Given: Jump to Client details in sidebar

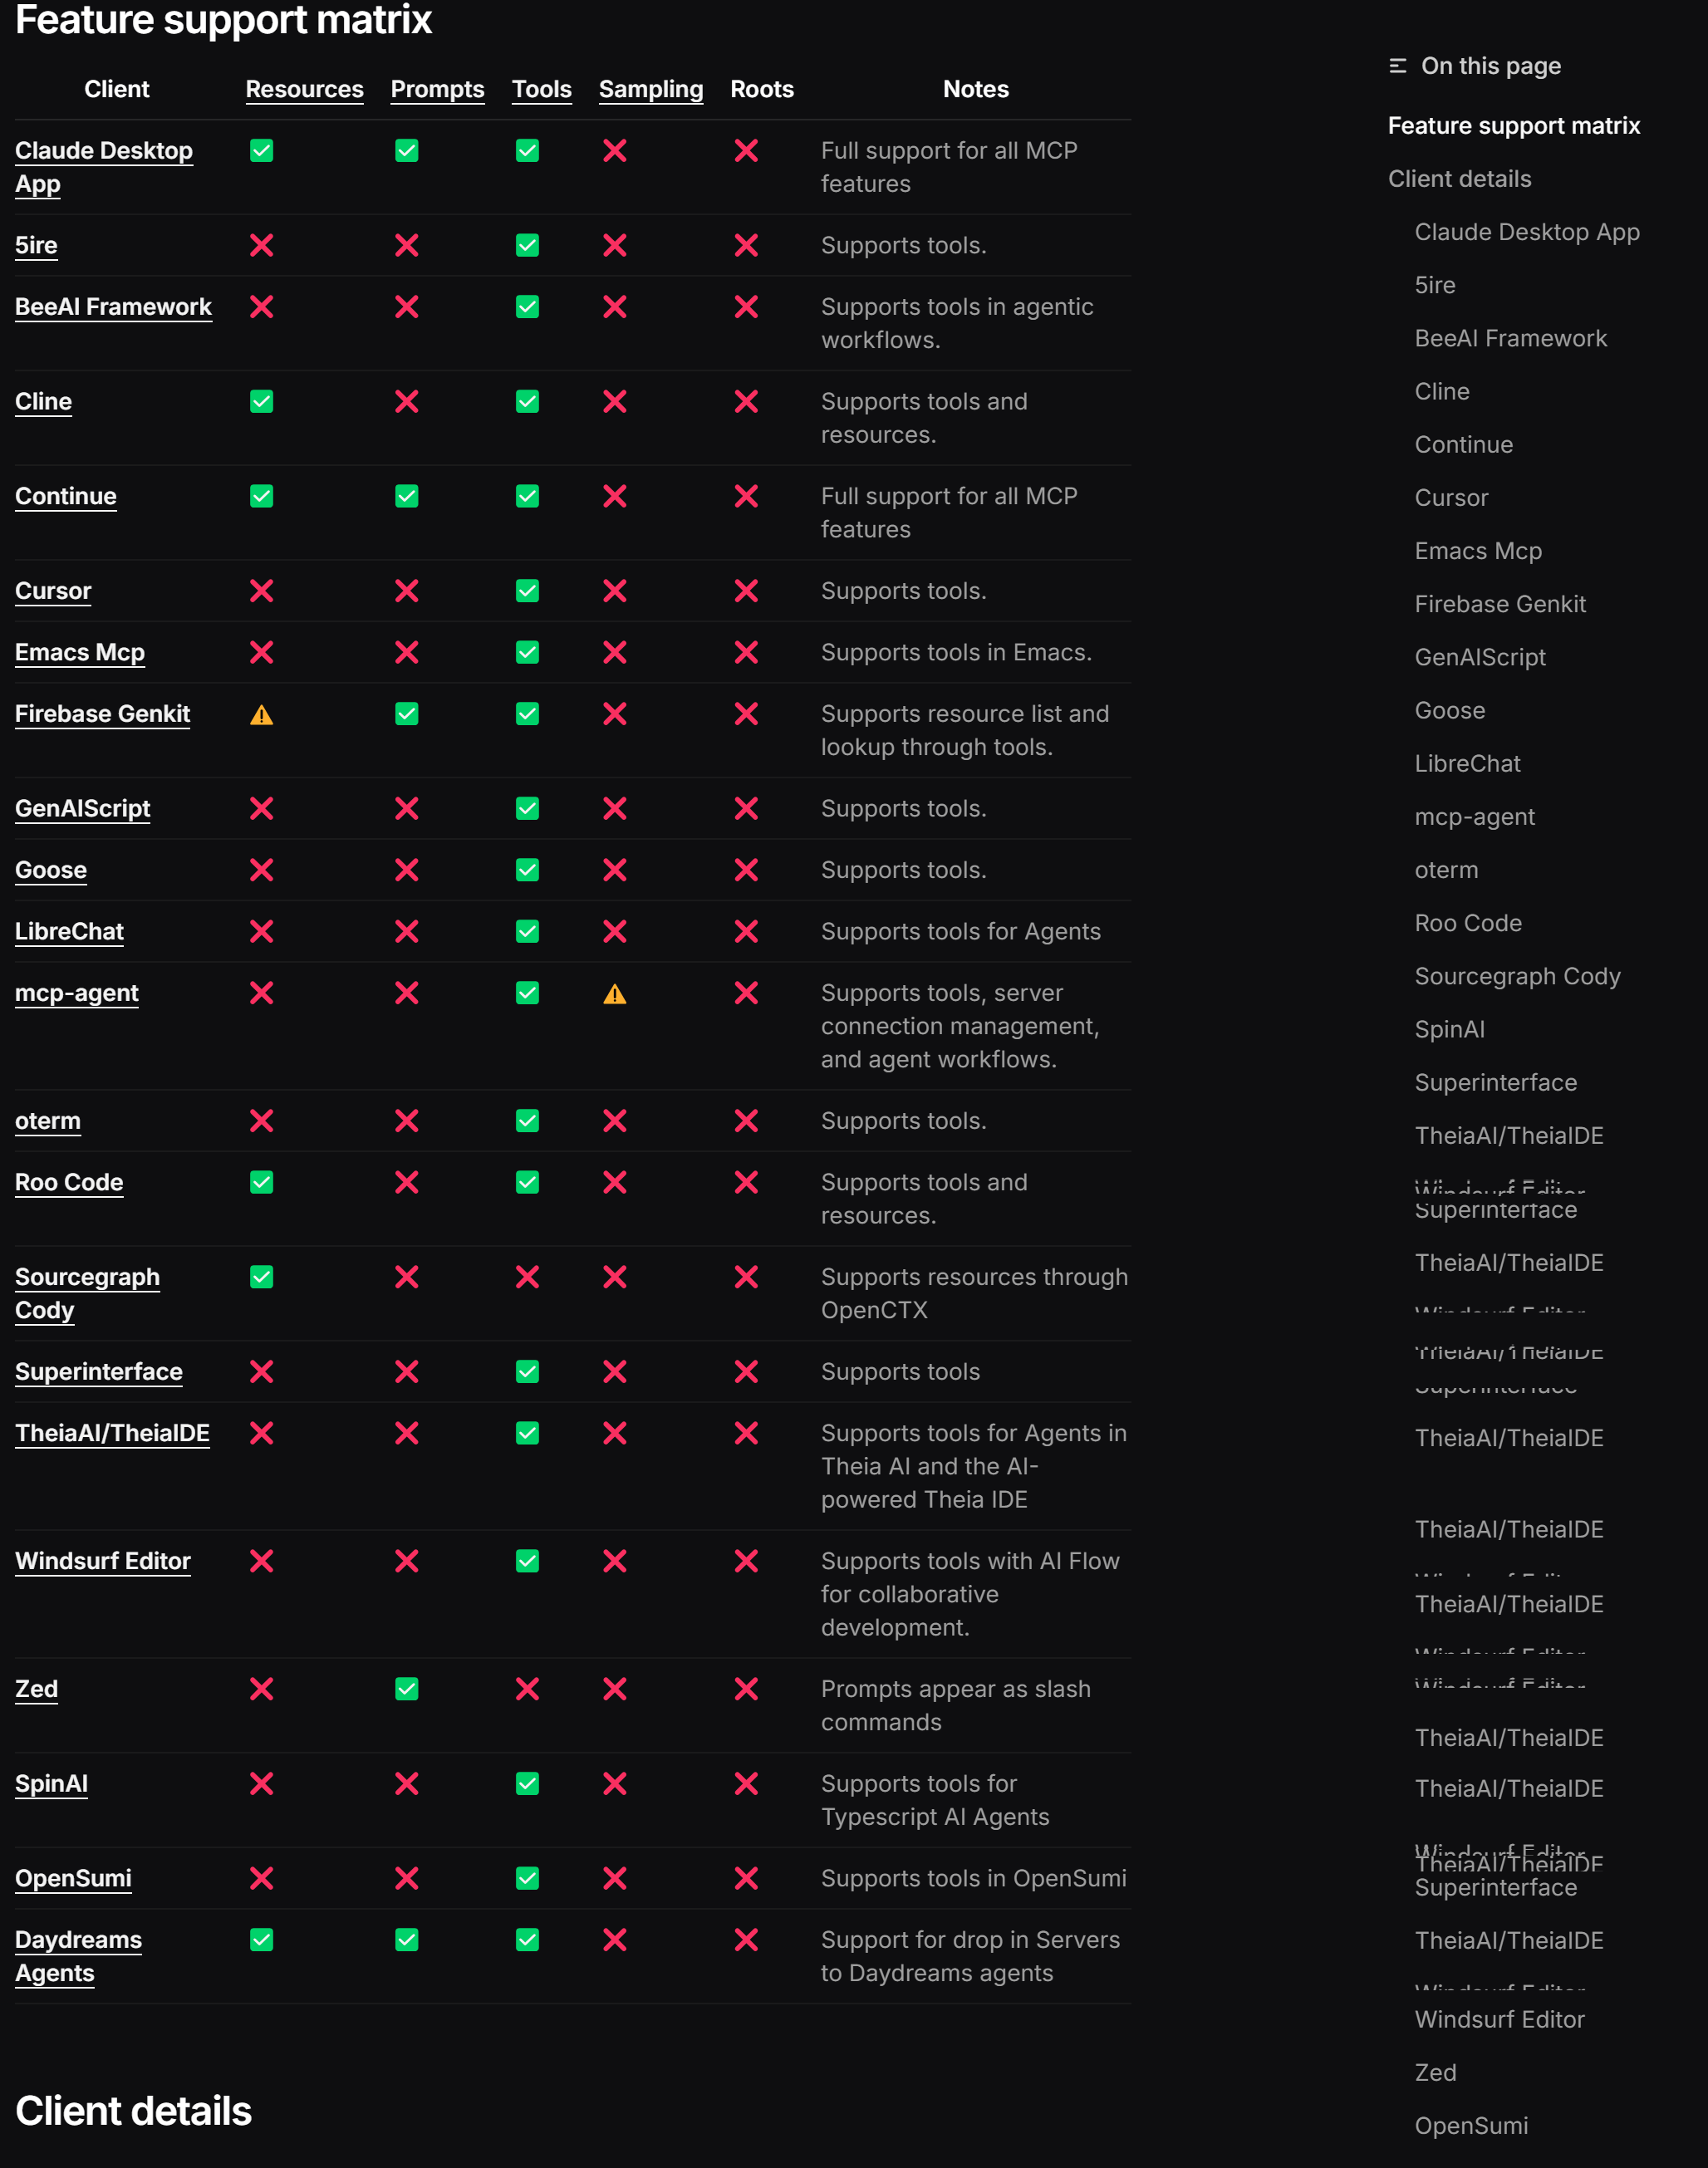Looking at the screenshot, I should pos(1459,178).
